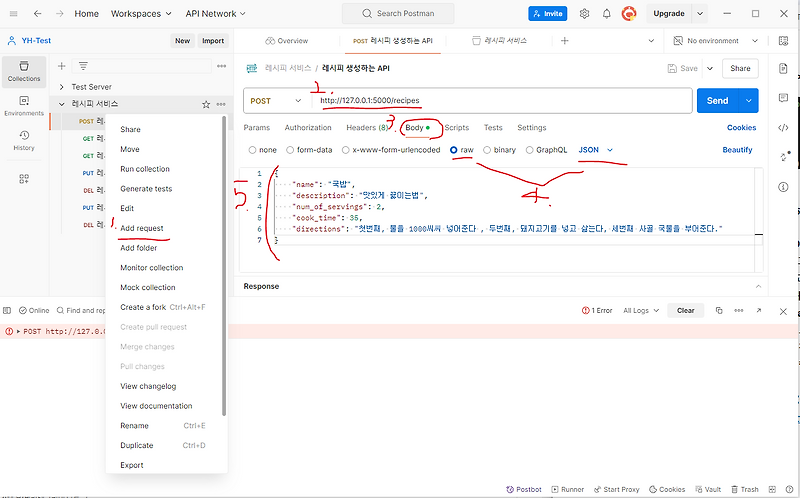Open the documentation icon in right sidebar
The height and width of the screenshot is (498, 800).
(x=783, y=68)
